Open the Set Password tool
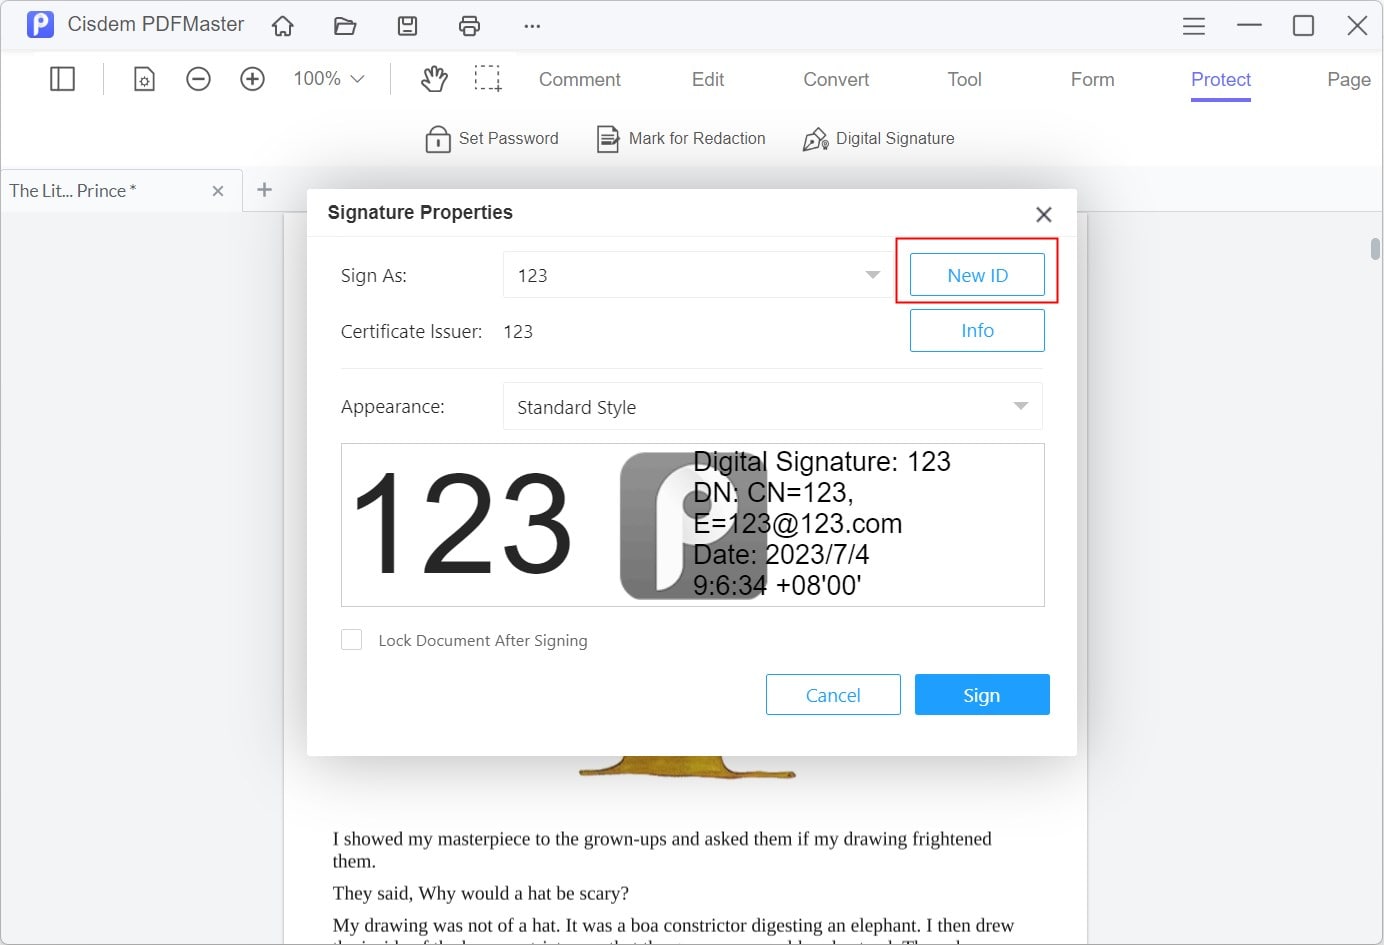Viewport: 1384px width, 945px height. [x=491, y=138]
